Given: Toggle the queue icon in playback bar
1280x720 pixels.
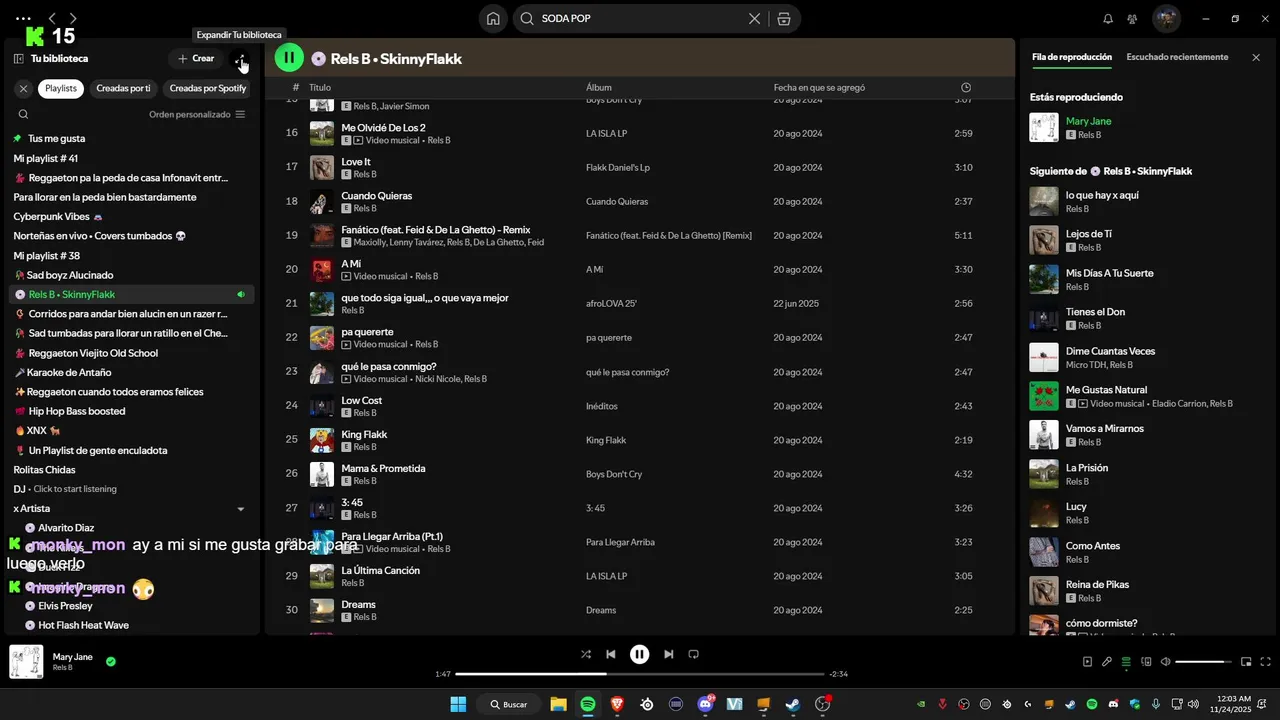Looking at the screenshot, I should pos(1126,661).
